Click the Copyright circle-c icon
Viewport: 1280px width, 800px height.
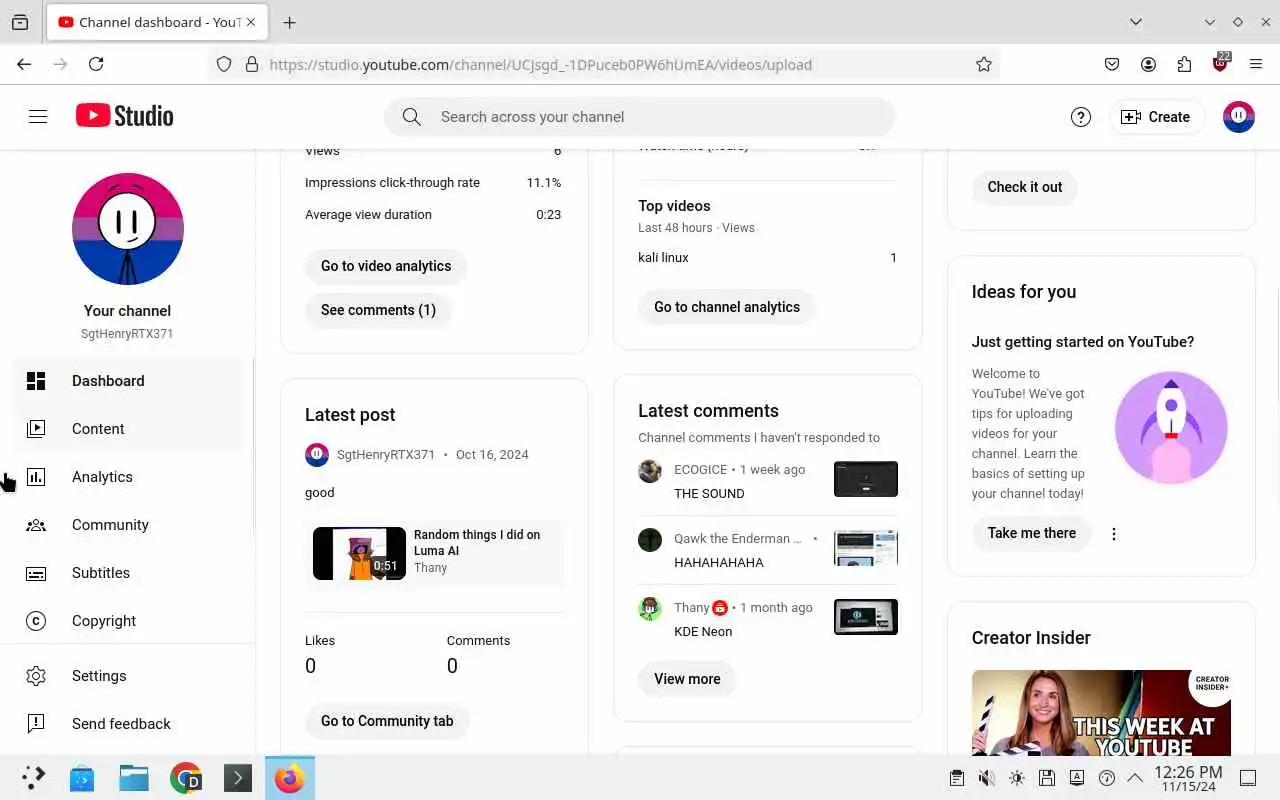[x=36, y=621]
